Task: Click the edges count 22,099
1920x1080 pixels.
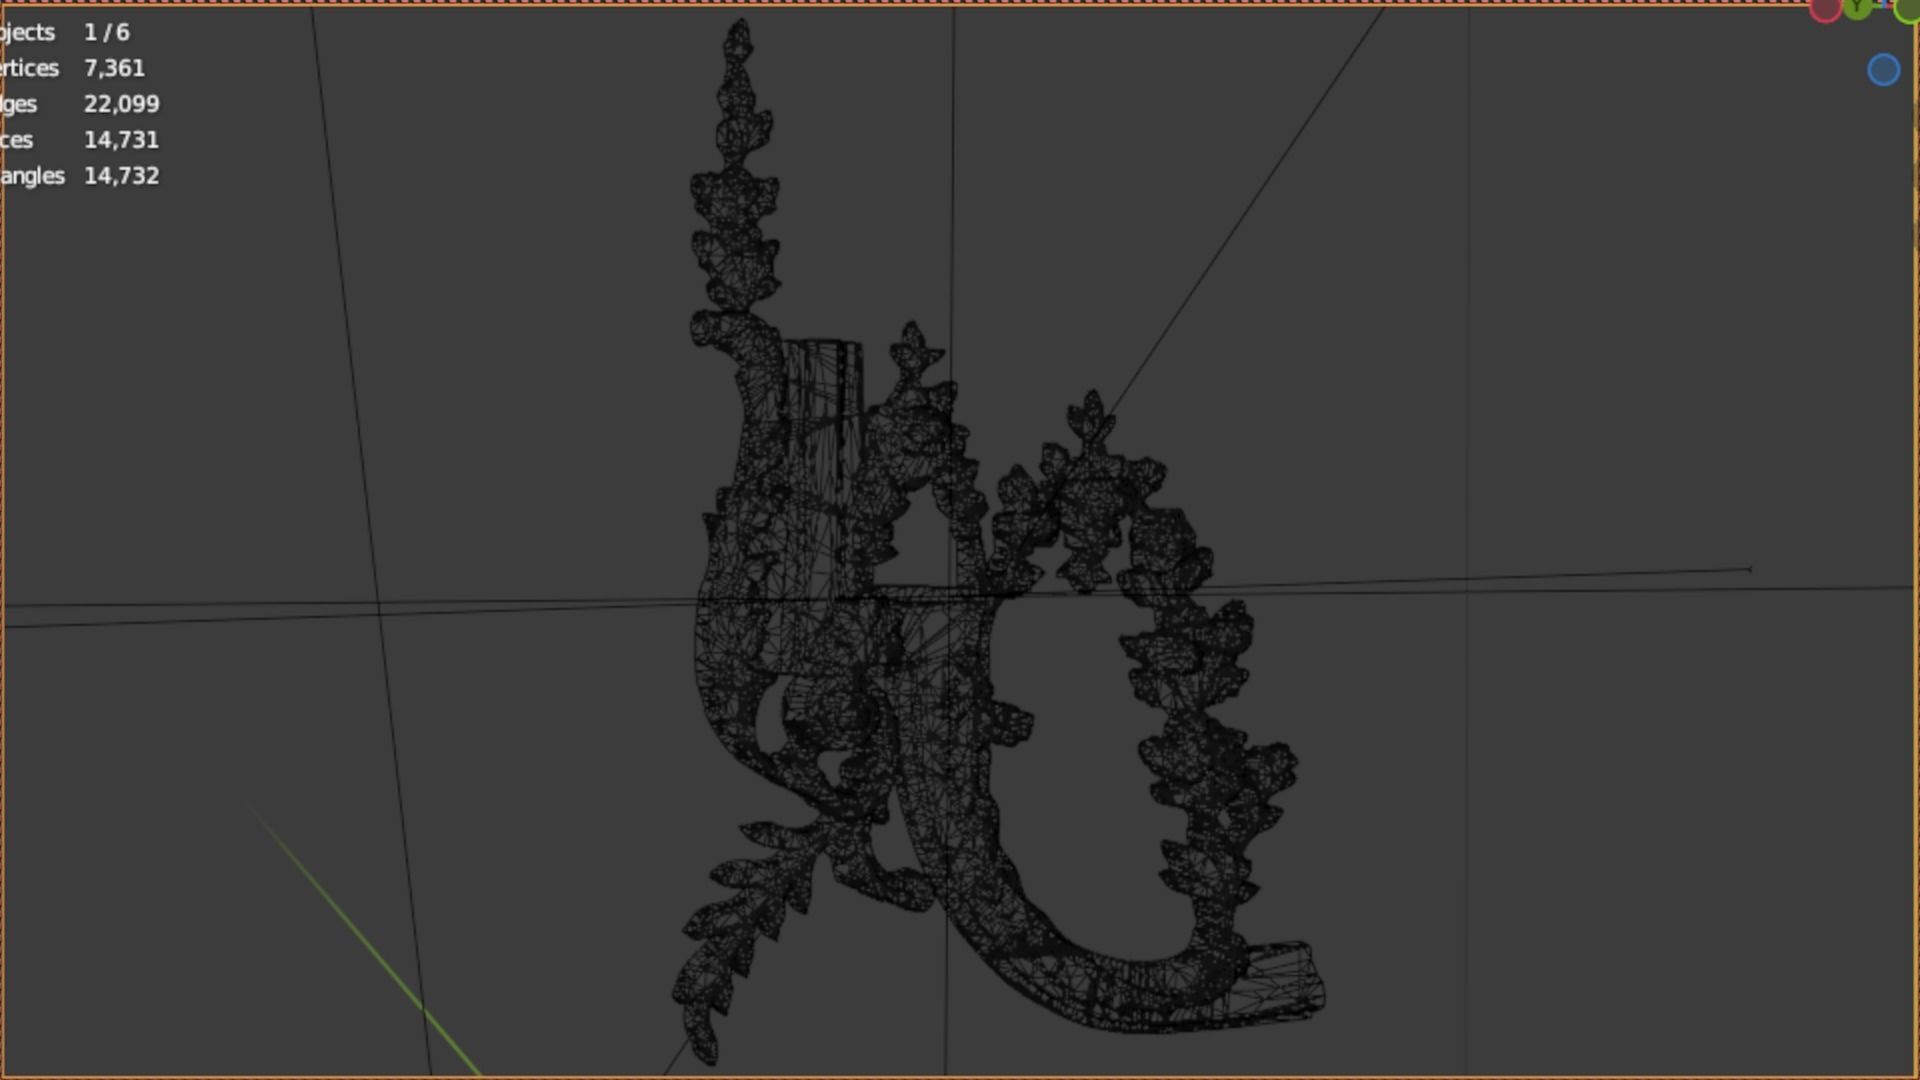Action: click(122, 104)
